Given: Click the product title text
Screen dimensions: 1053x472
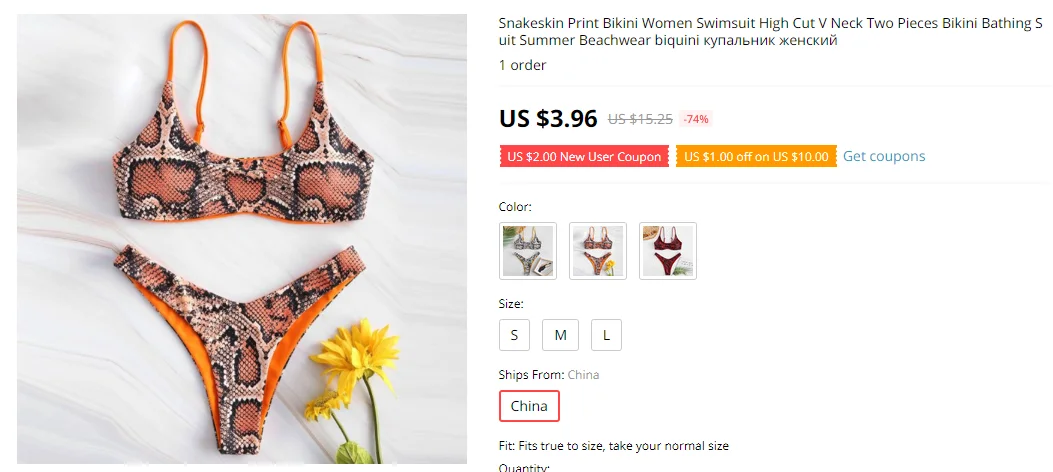Looking at the screenshot, I should (x=771, y=32).
